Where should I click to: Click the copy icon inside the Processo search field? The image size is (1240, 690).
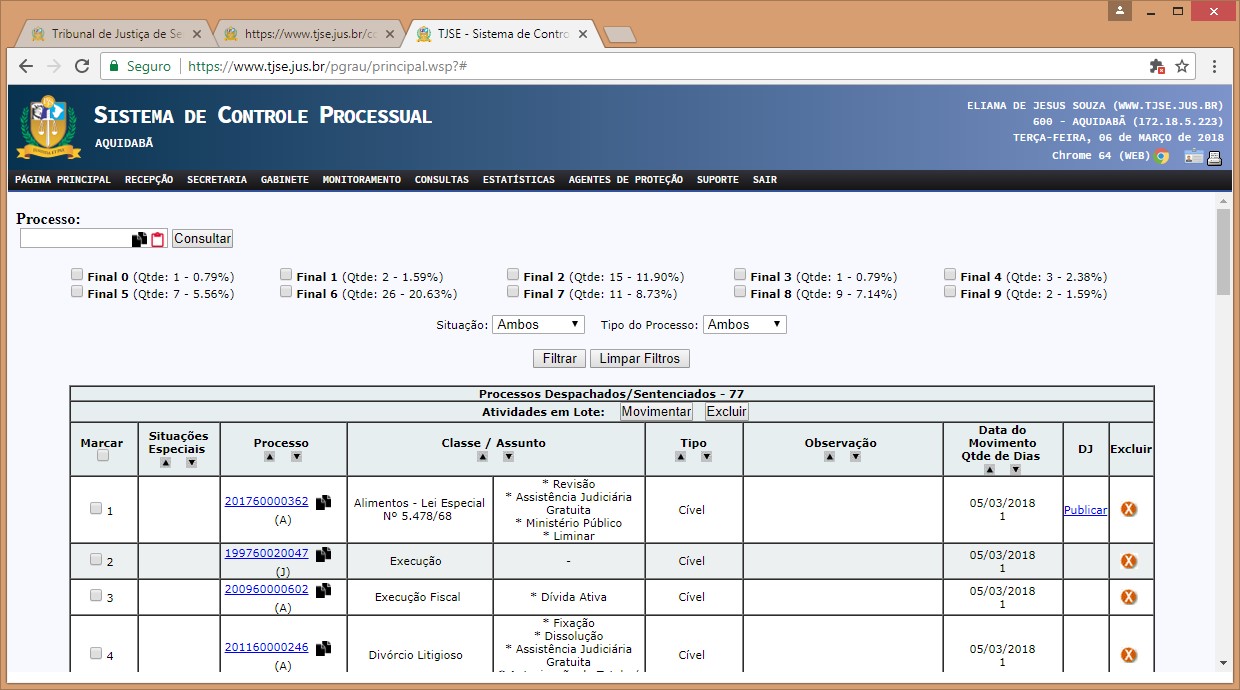(x=139, y=239)
